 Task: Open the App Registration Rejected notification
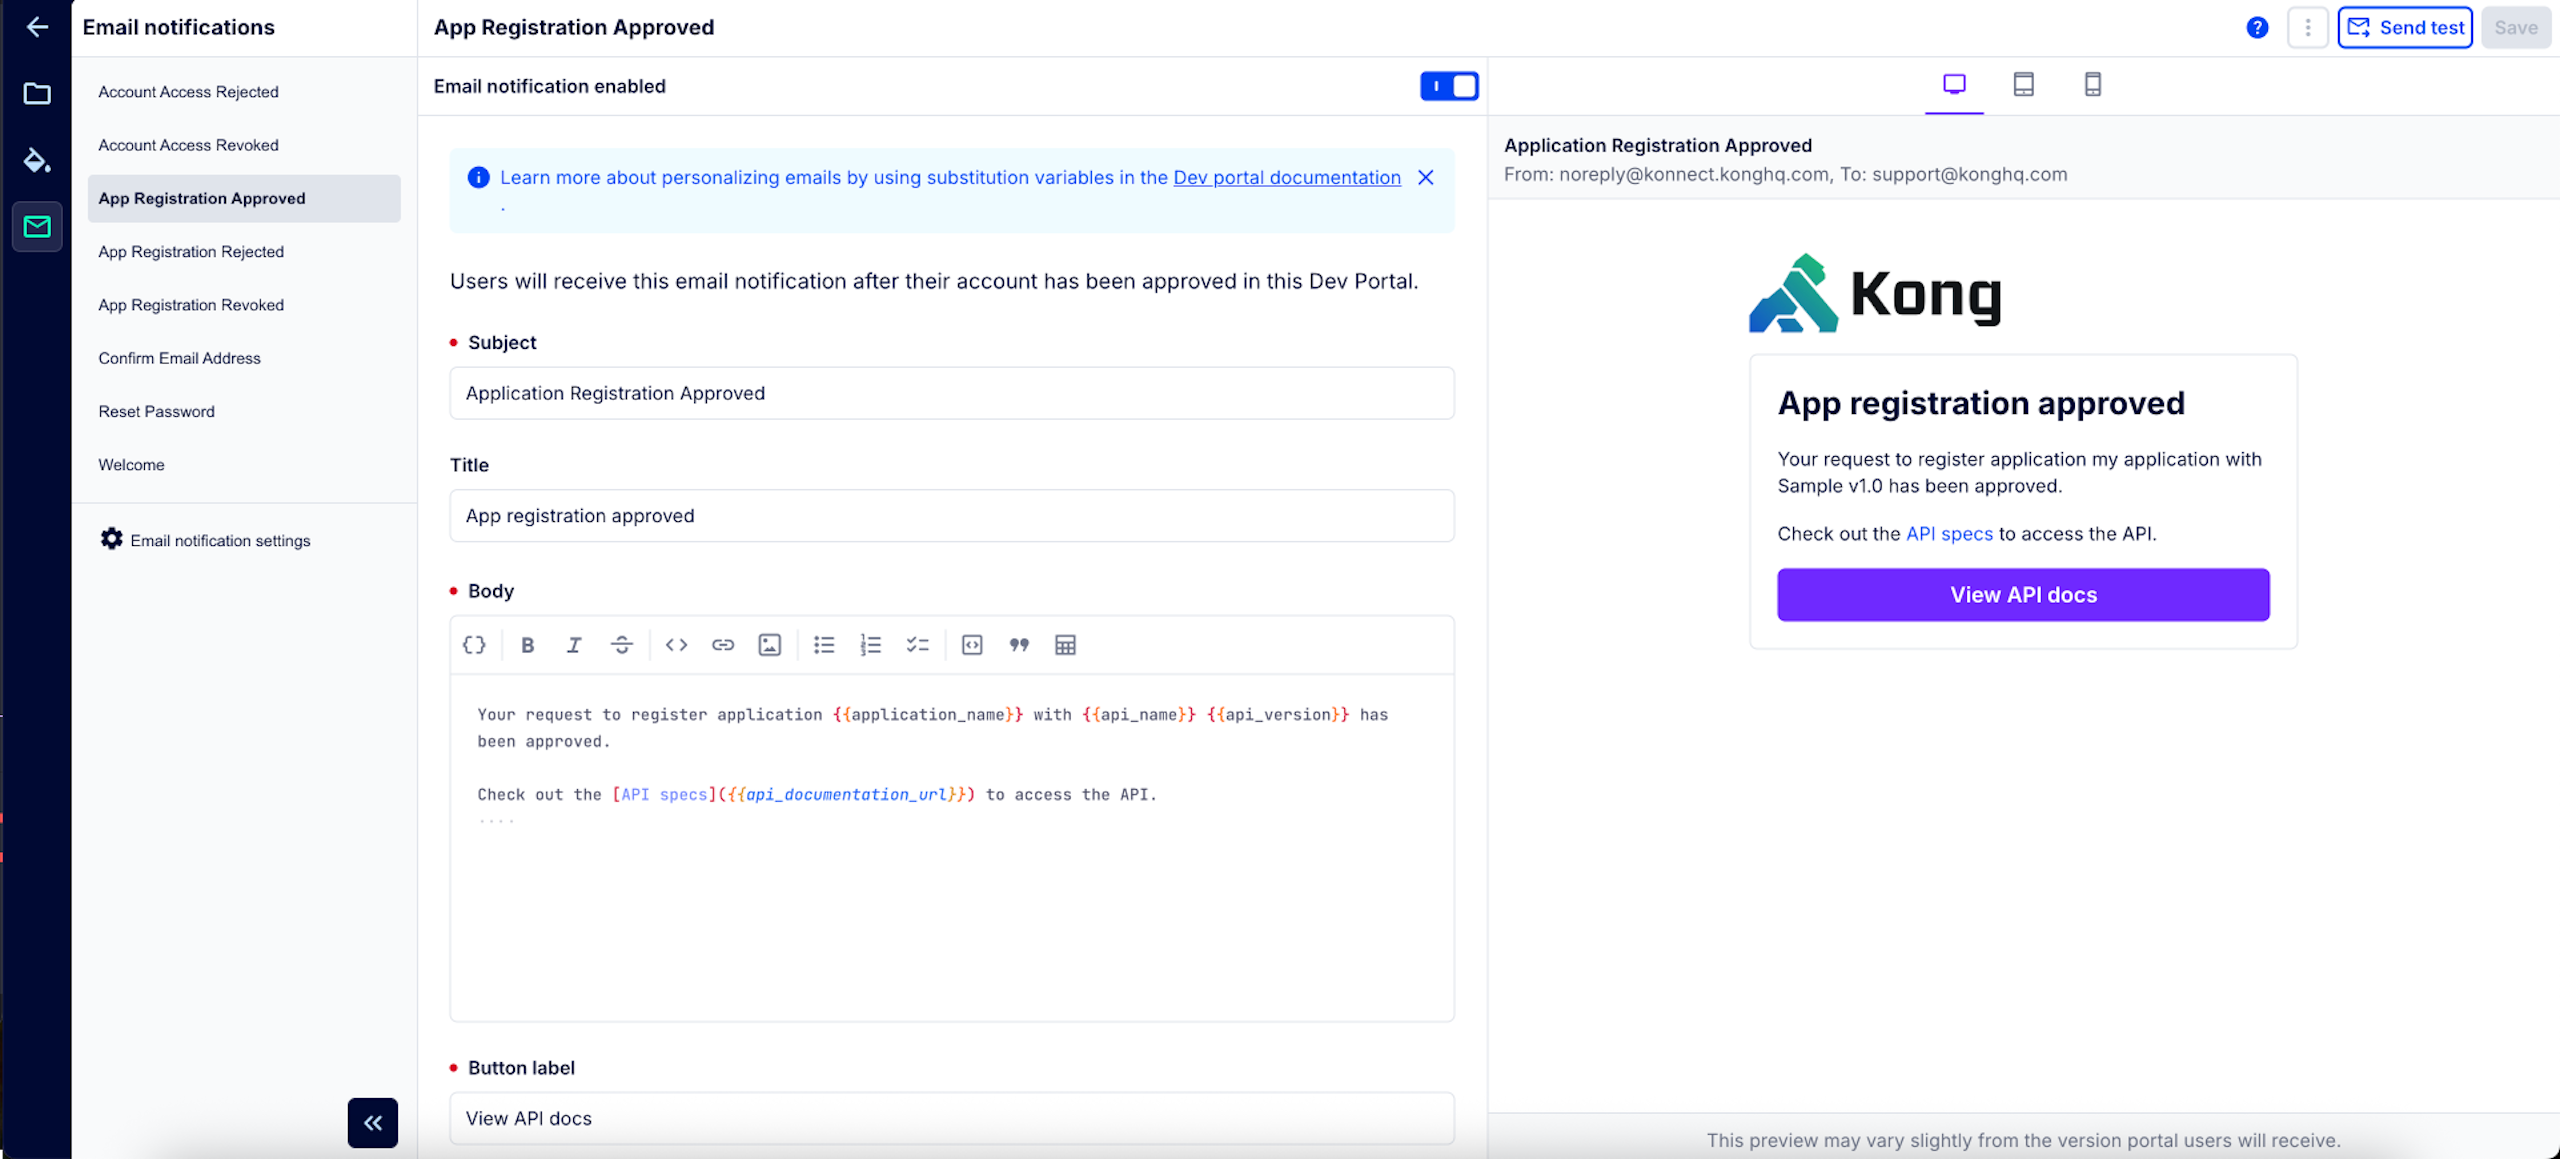(191, 252)
